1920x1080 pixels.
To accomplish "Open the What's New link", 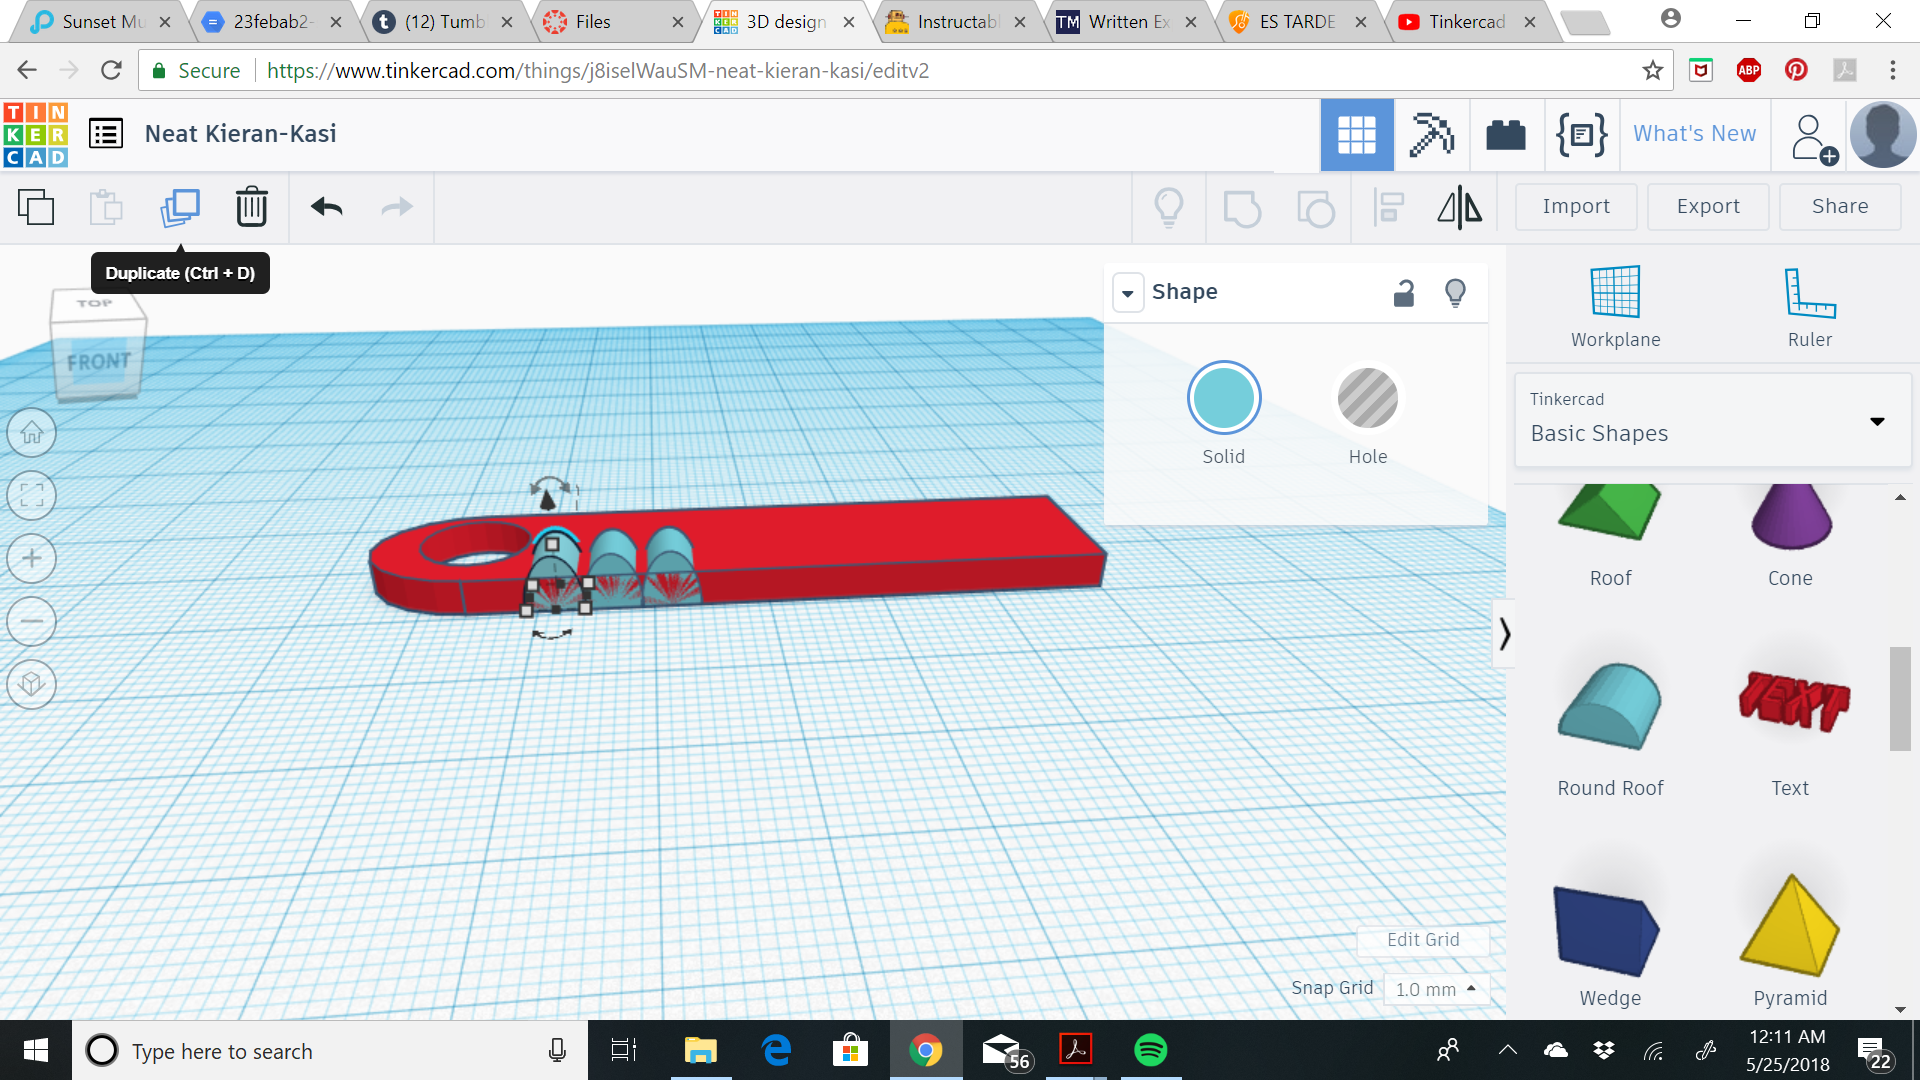I will 1695,134.
